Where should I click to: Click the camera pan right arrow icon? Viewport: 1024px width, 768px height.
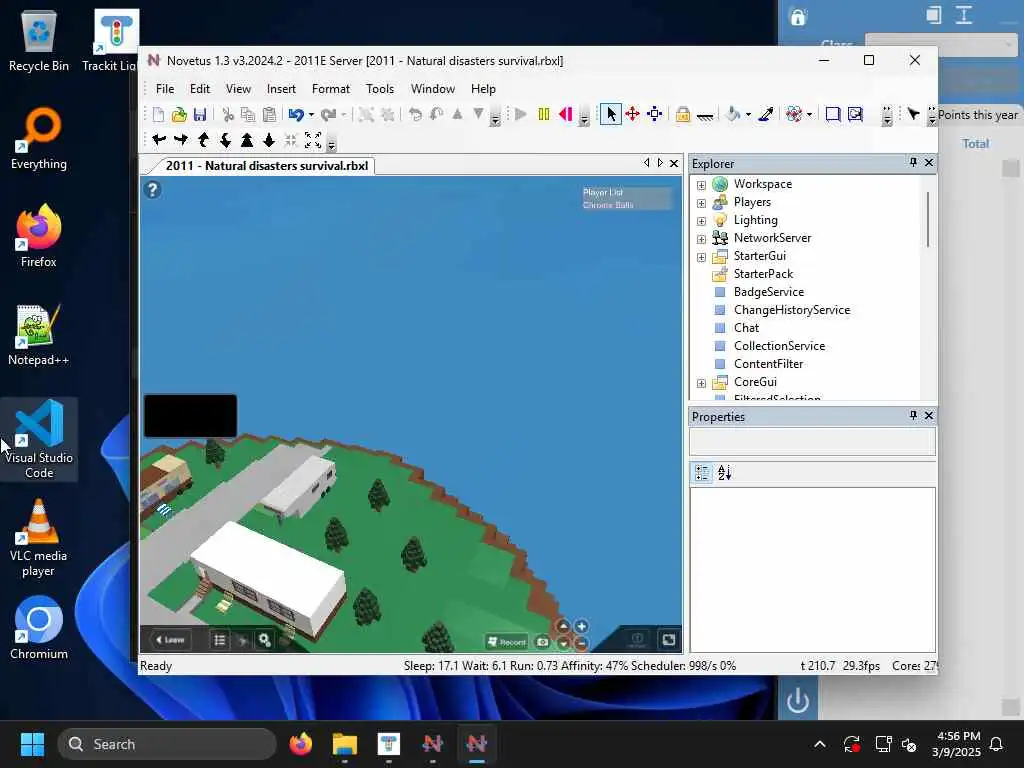(x=181, y=139)
